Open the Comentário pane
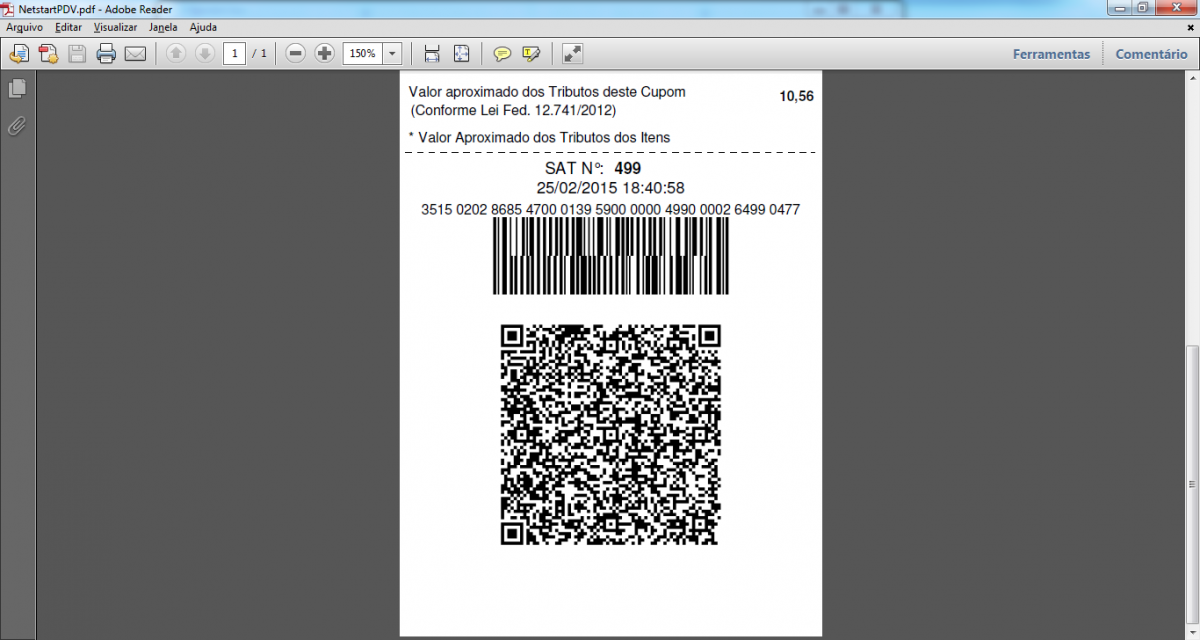The image size is (1200, 640). coord(1151,54)
